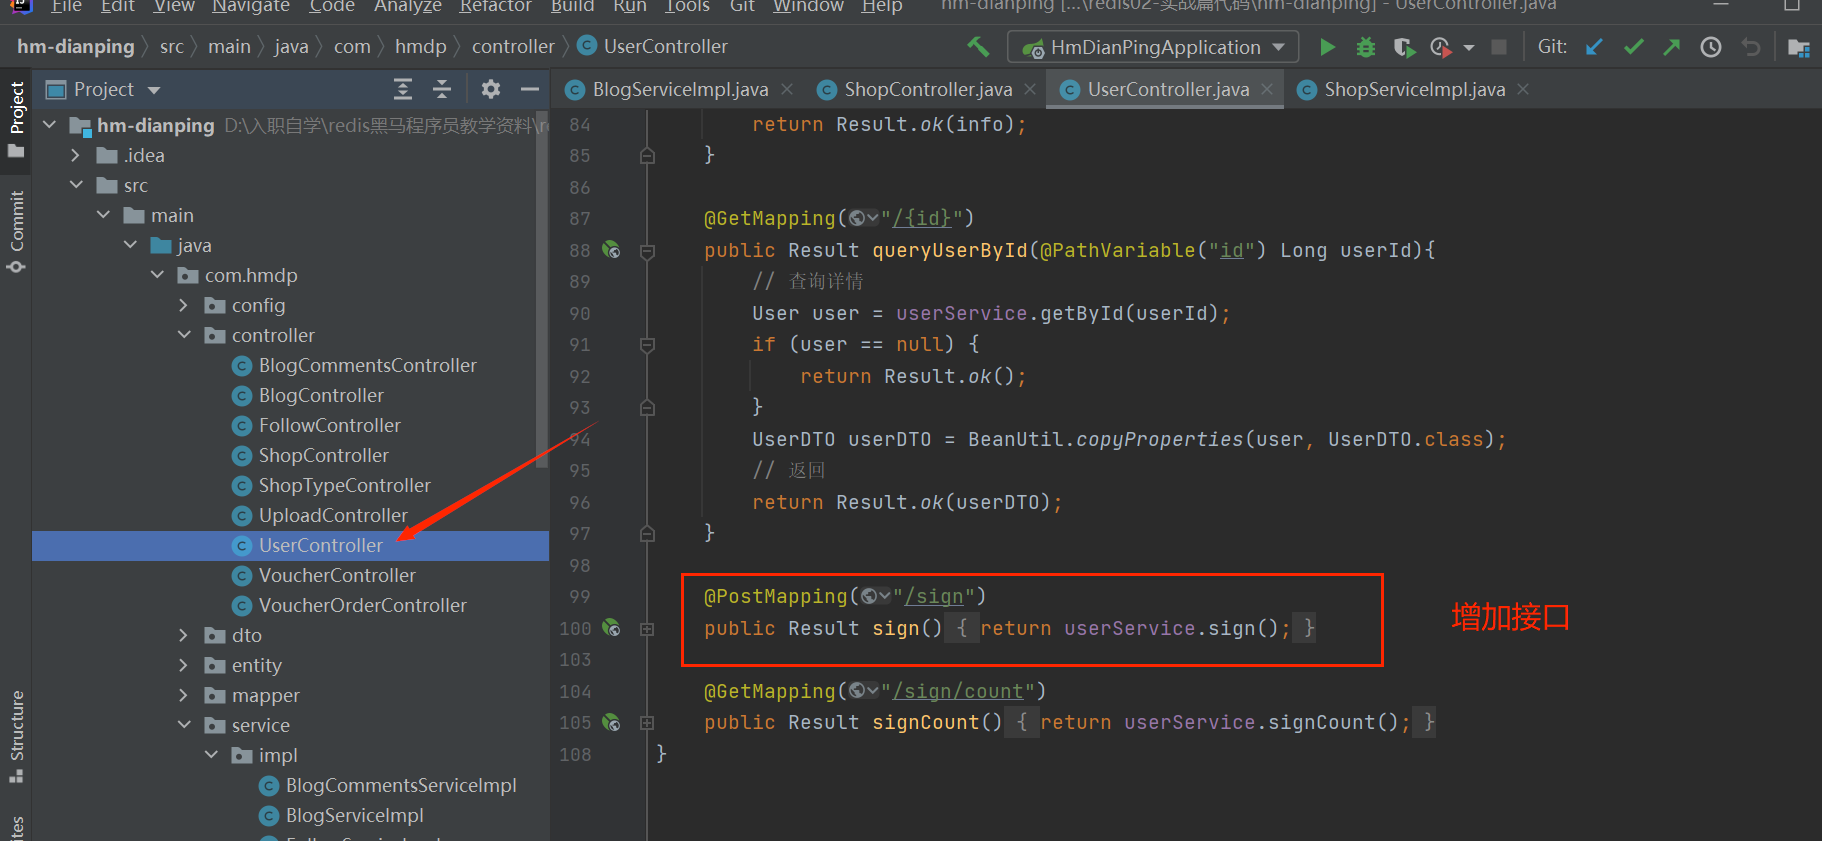Select FollowController in the tree
This screenshot has width=1822, height=841.
pyautogui.click(x=329, y=425)
